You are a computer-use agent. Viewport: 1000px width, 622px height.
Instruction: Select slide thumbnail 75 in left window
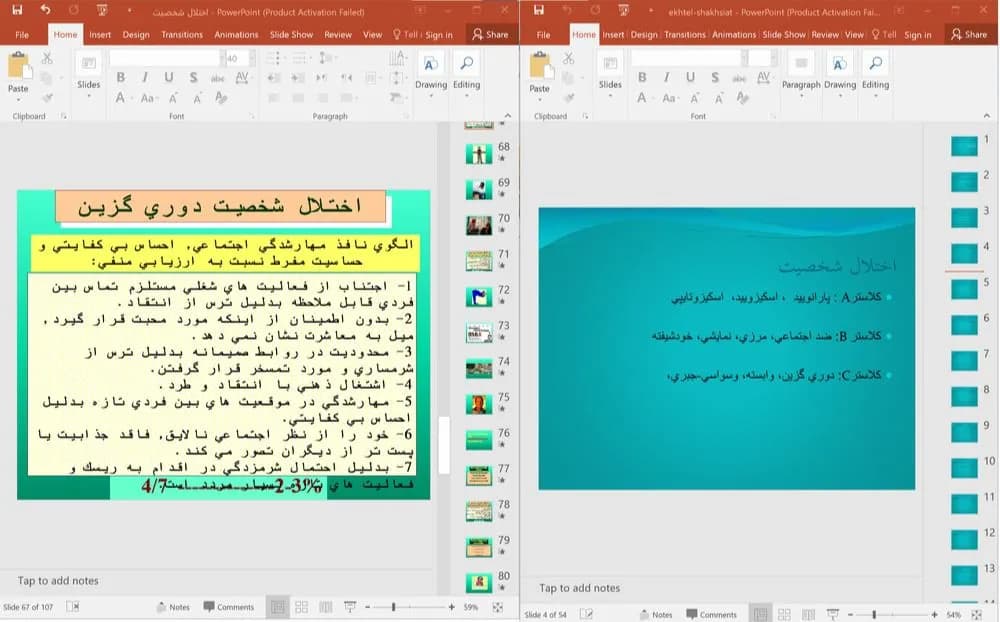click(478, 404)
